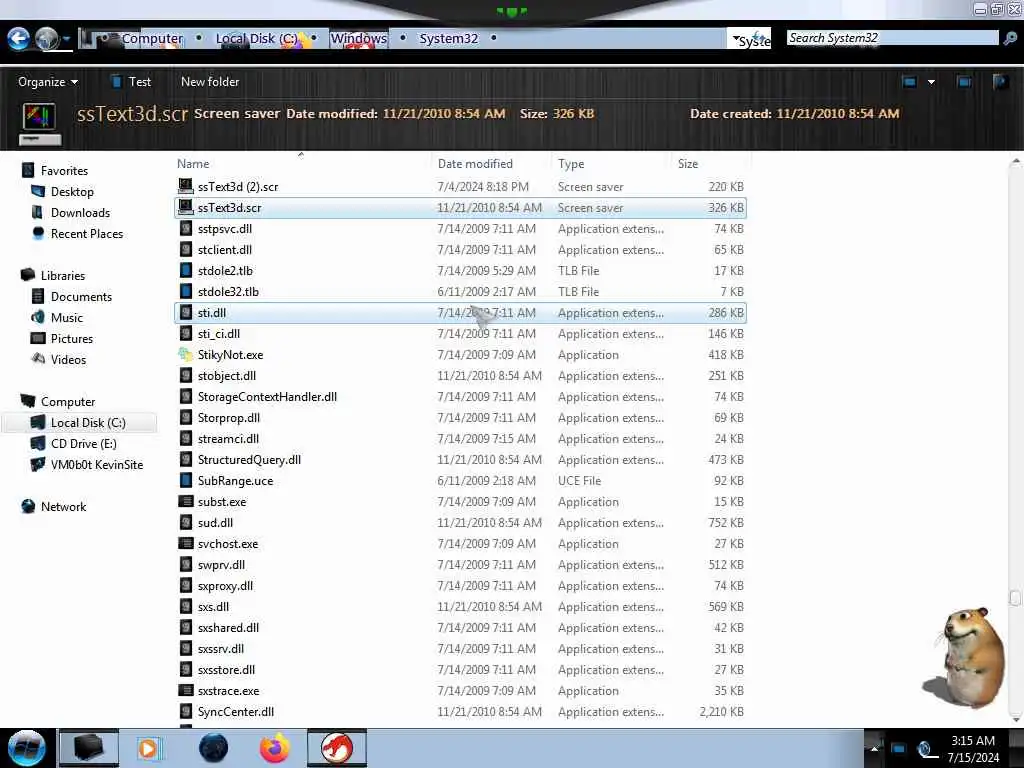The image size is (1024, 768).
Task: Toggle the preview pane icon
Action: (964, 82)
